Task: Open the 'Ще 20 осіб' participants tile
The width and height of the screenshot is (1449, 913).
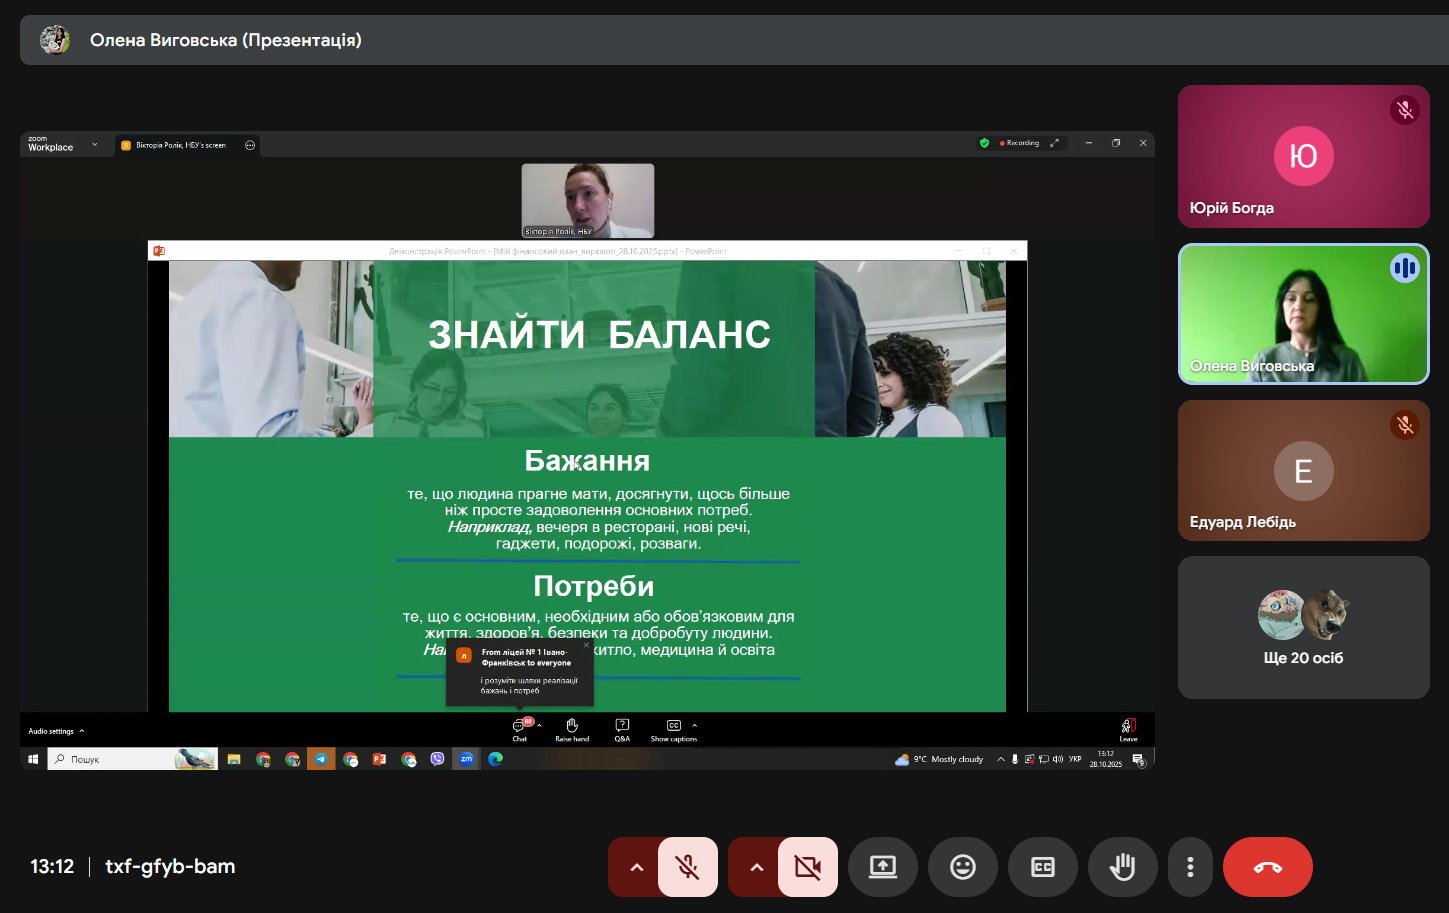Action: (1303, 627)
